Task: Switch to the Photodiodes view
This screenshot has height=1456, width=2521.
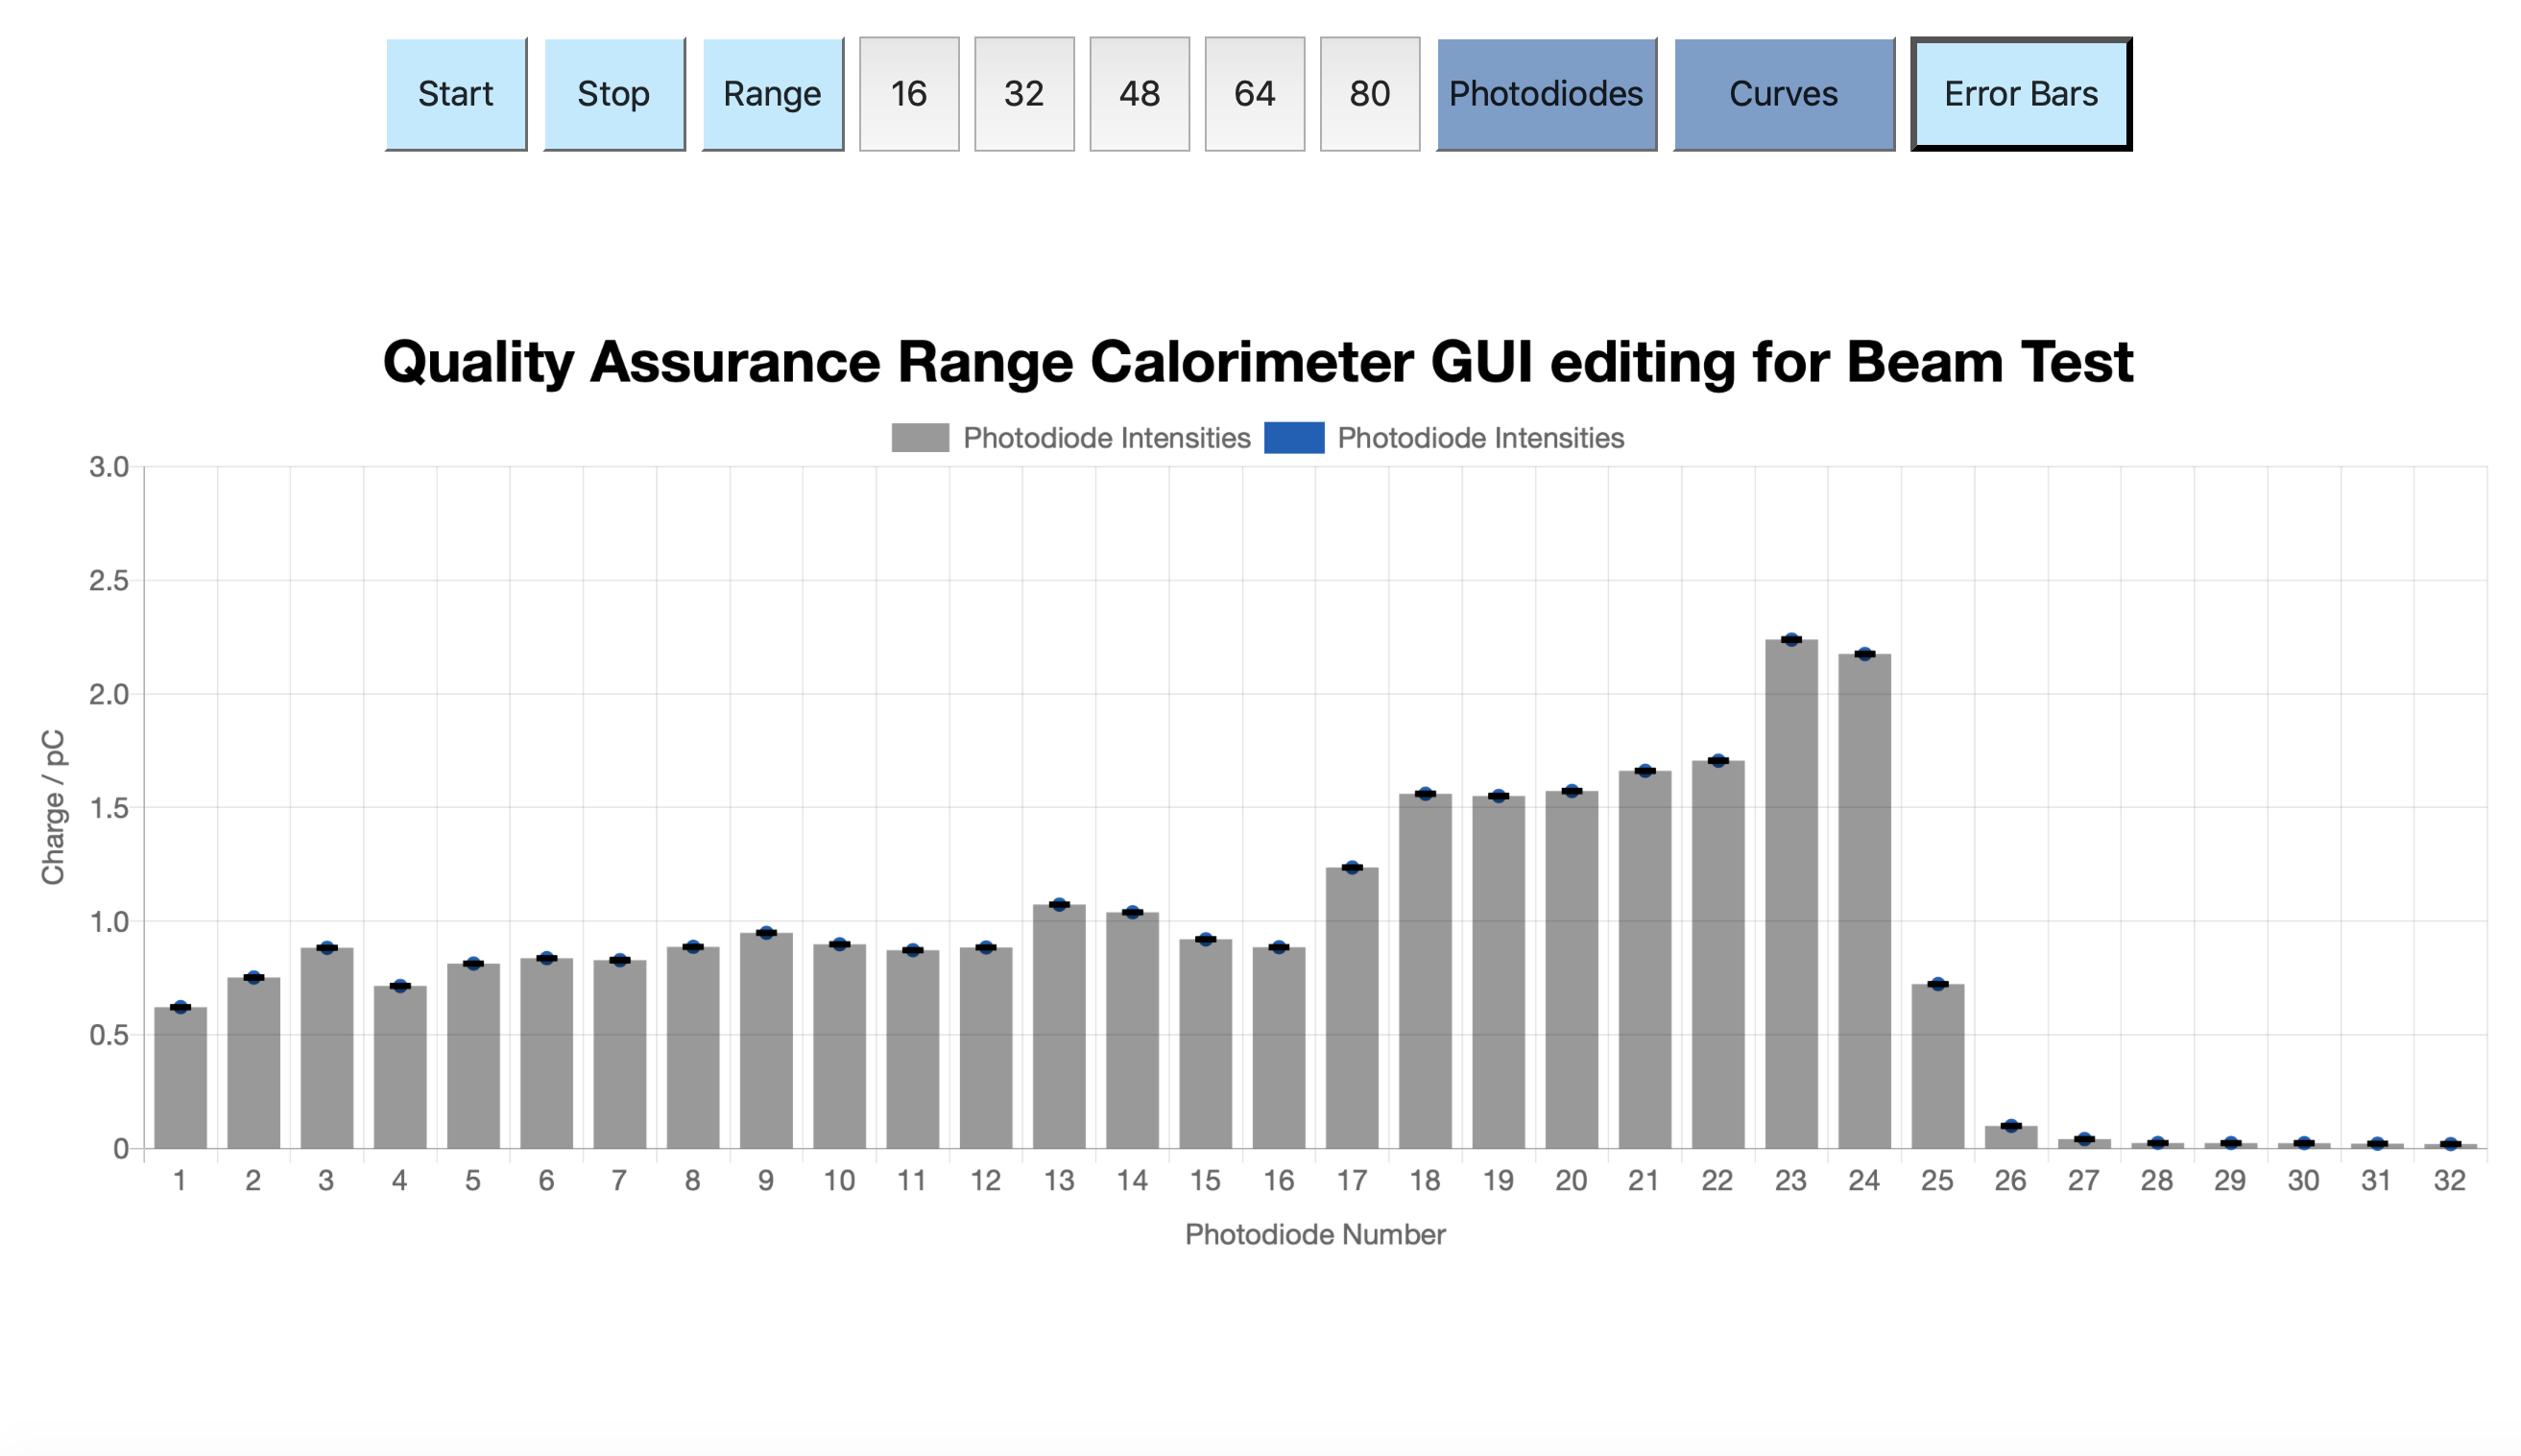Action: point(1545,94)
